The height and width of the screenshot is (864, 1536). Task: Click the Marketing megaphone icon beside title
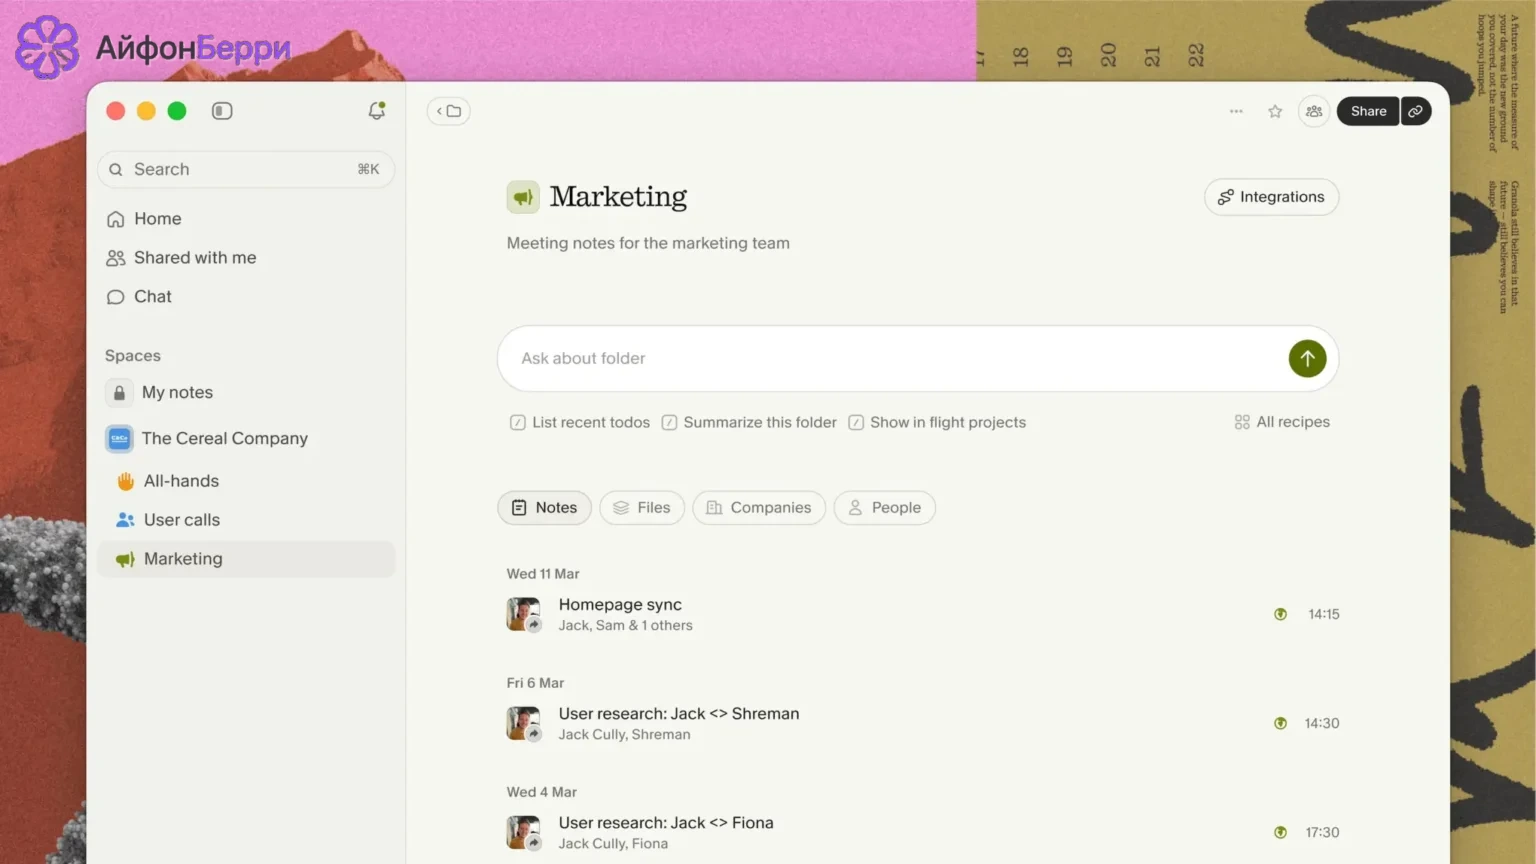coord(523,197)
